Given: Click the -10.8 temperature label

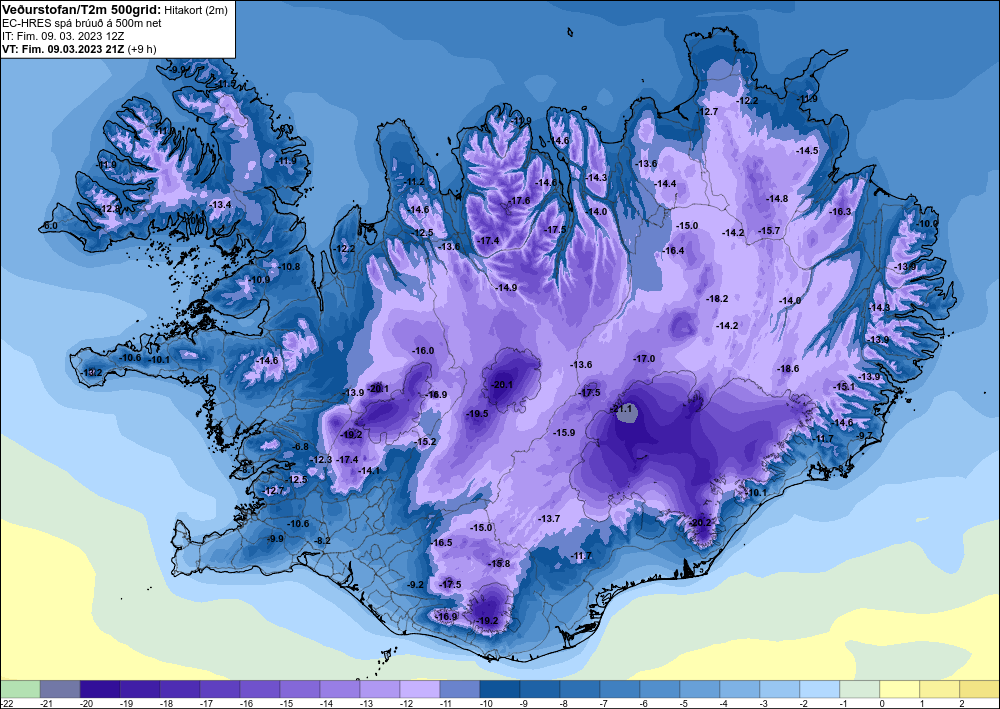Looking at the screenshot, I should click(290, 267).
